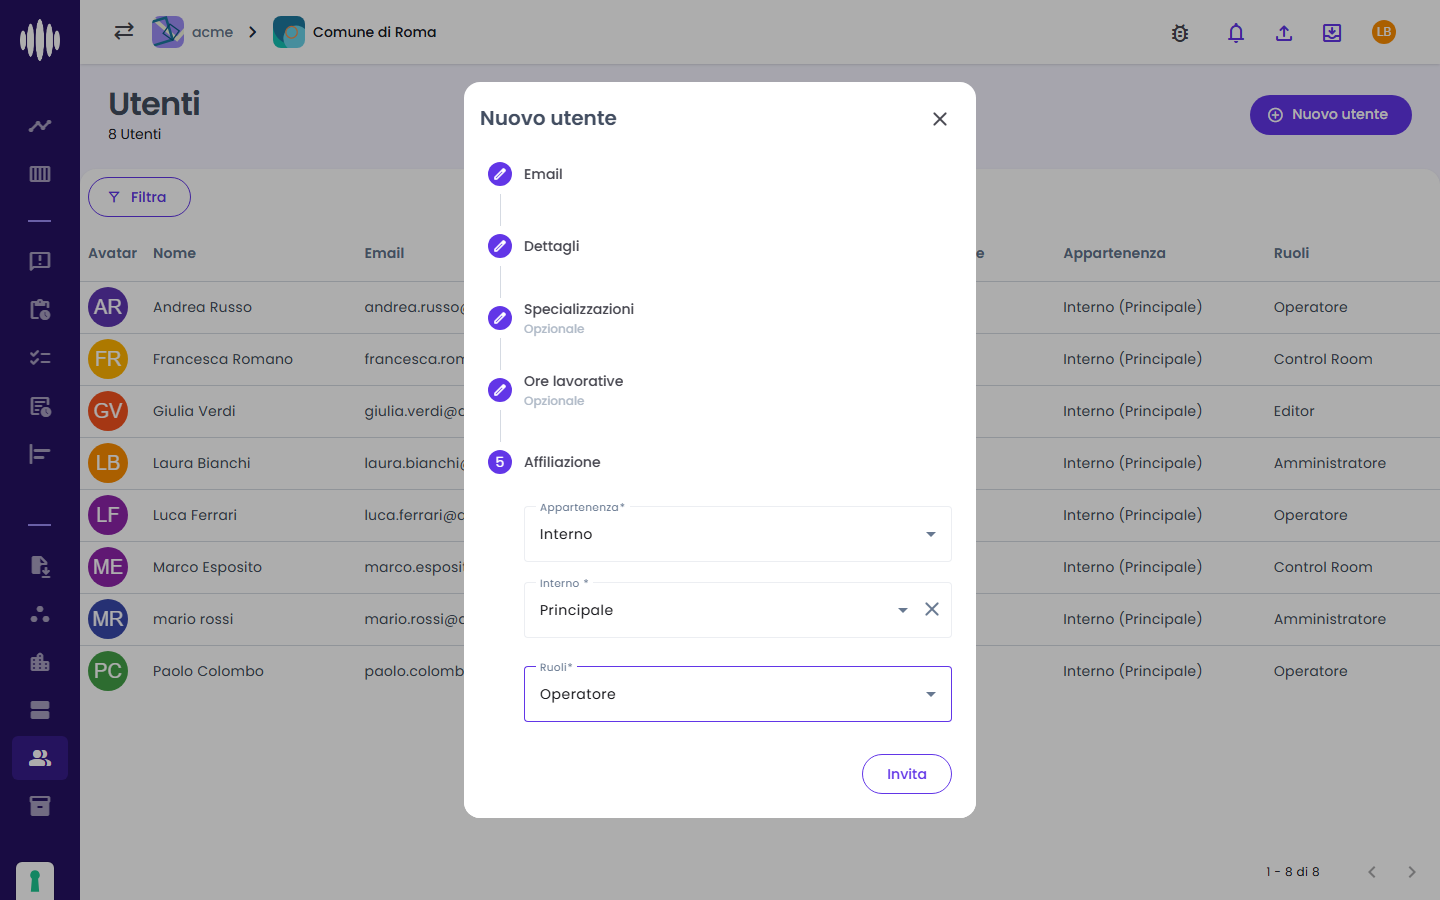Open the checklist icon in sidebar
Viewport: 1440px width, 900px height.
[x=40, y=357]
